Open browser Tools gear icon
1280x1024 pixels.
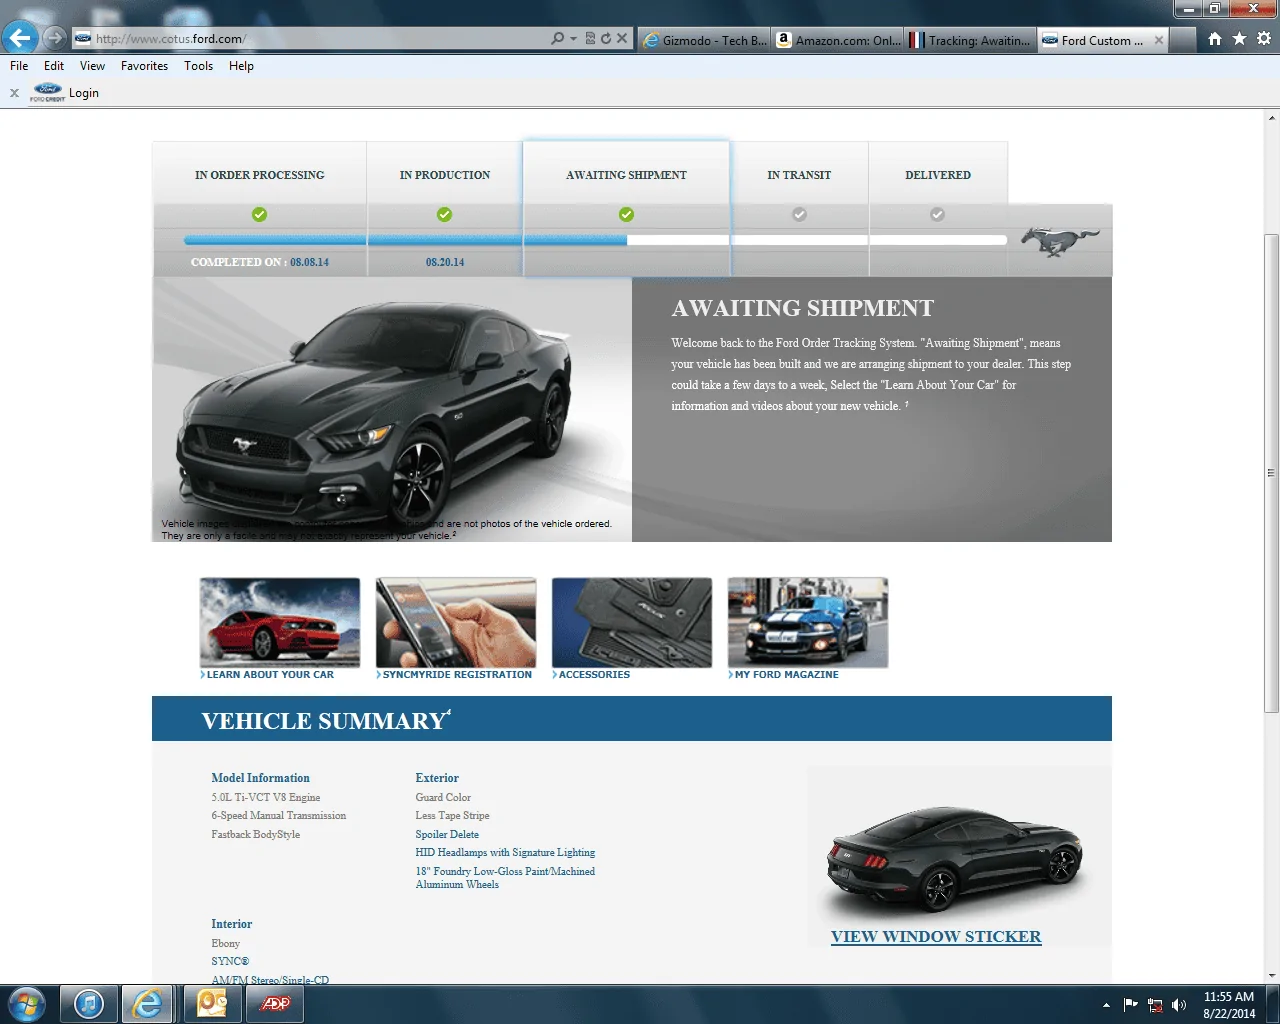tap(1264, 39)
